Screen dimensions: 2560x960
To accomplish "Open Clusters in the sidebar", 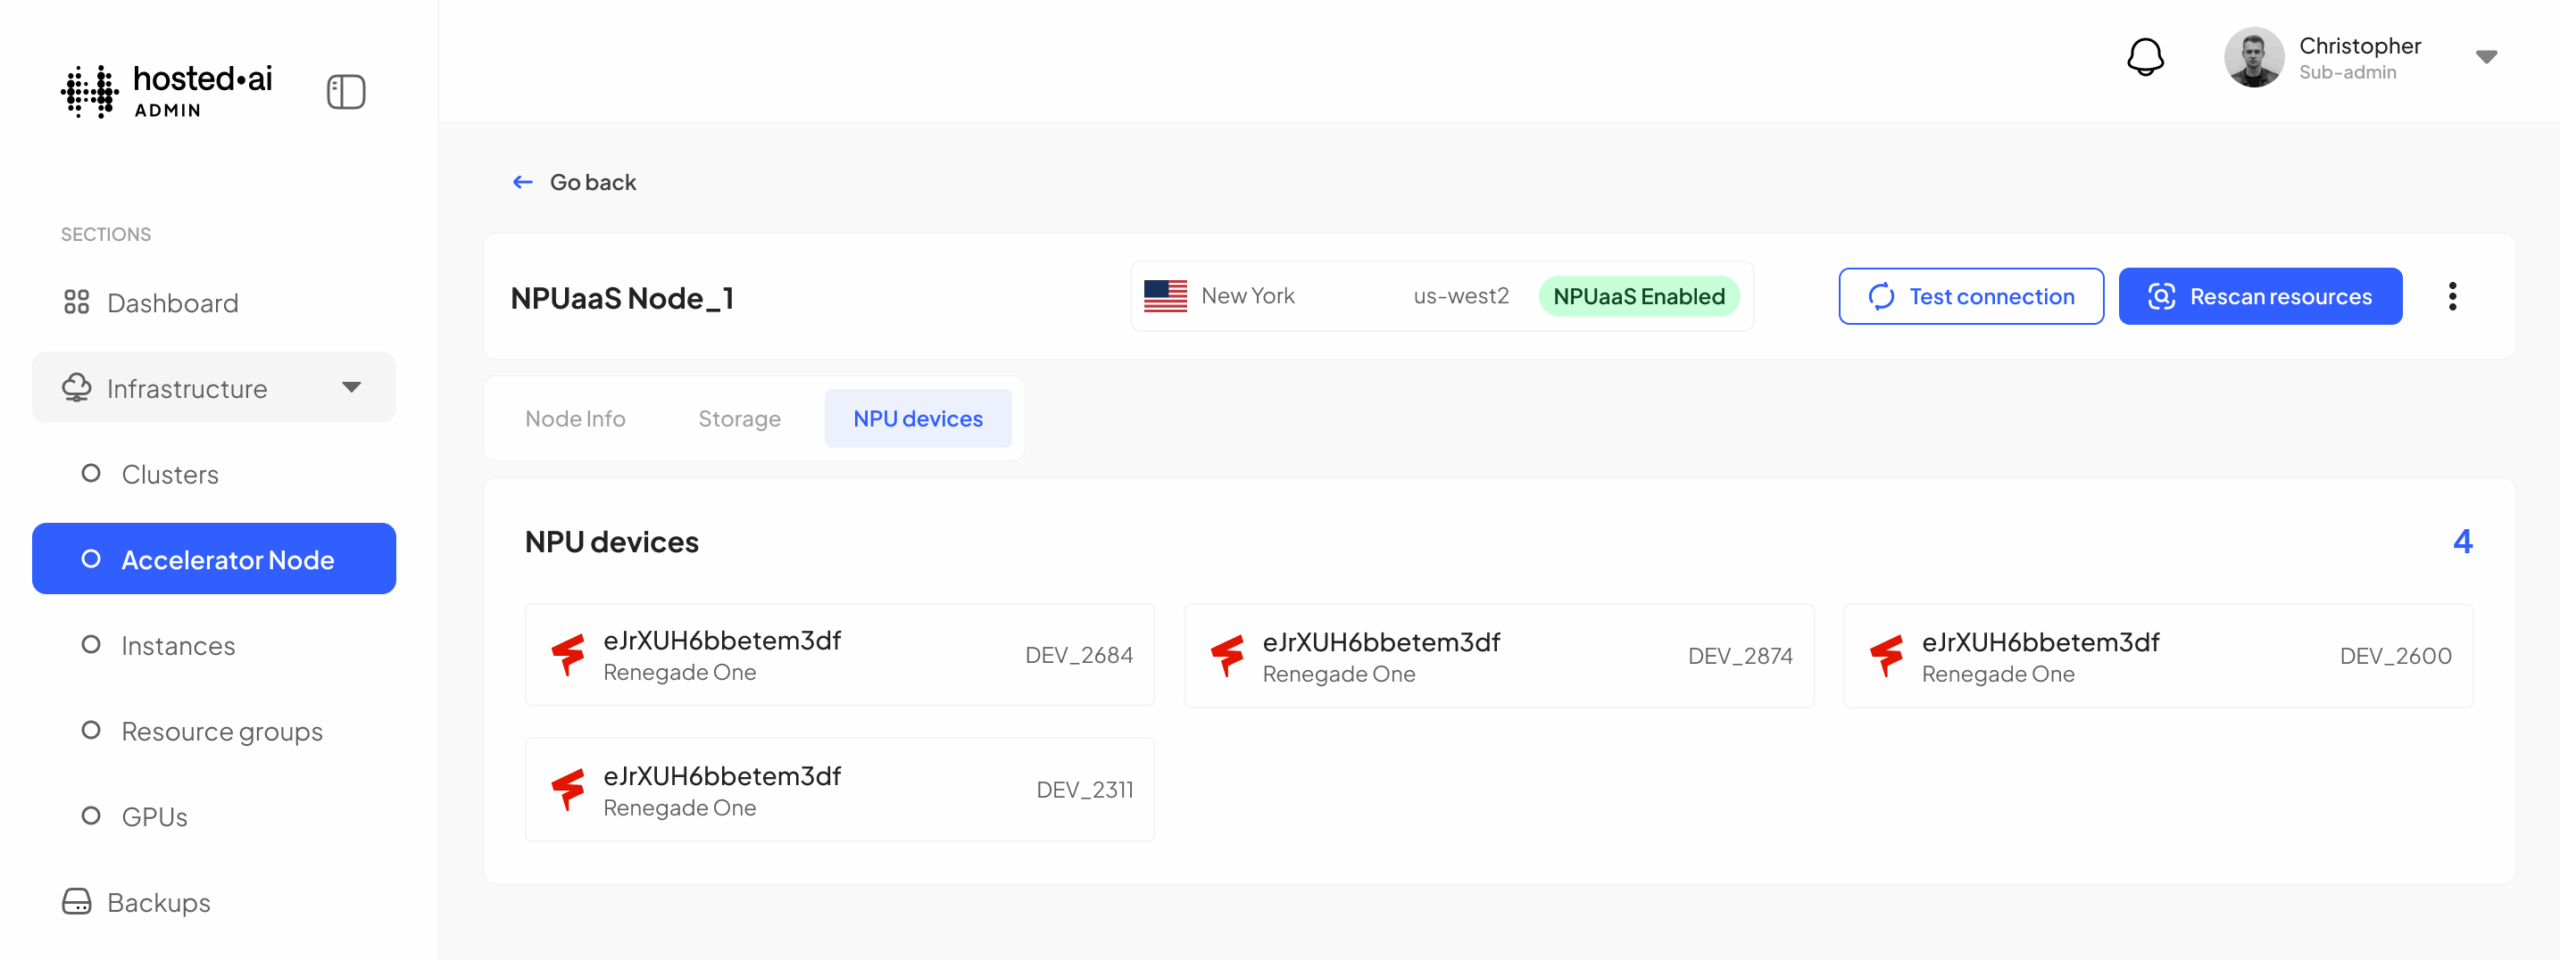I will click(x=170, y=474).
